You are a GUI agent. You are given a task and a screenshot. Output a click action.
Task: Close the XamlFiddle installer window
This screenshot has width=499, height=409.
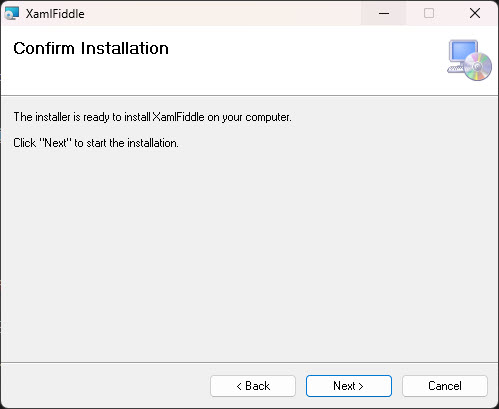pos(475,13)
